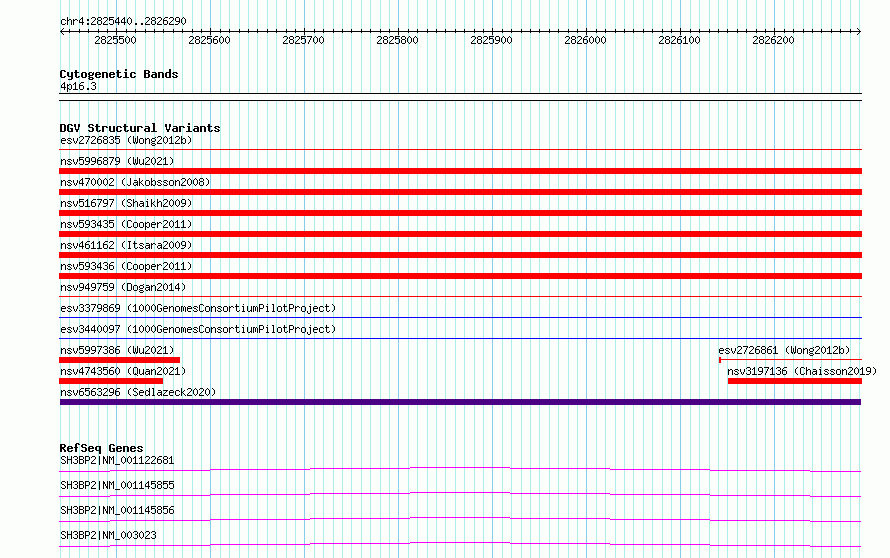Viewport: 890px width, 558px height.
Task: Select variant esv2726861 (Wong2012b) label
Action: coord(784,350)
